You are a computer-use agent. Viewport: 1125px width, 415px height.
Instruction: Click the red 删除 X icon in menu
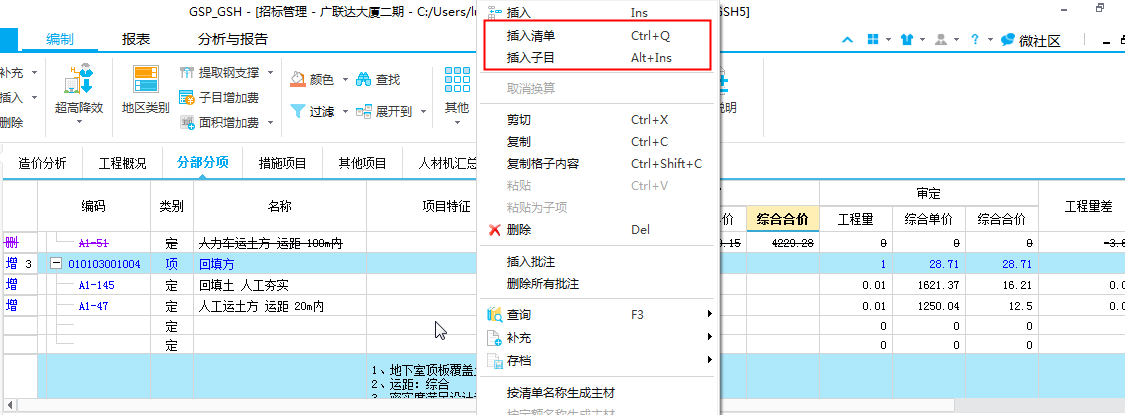tap(494, 230)
